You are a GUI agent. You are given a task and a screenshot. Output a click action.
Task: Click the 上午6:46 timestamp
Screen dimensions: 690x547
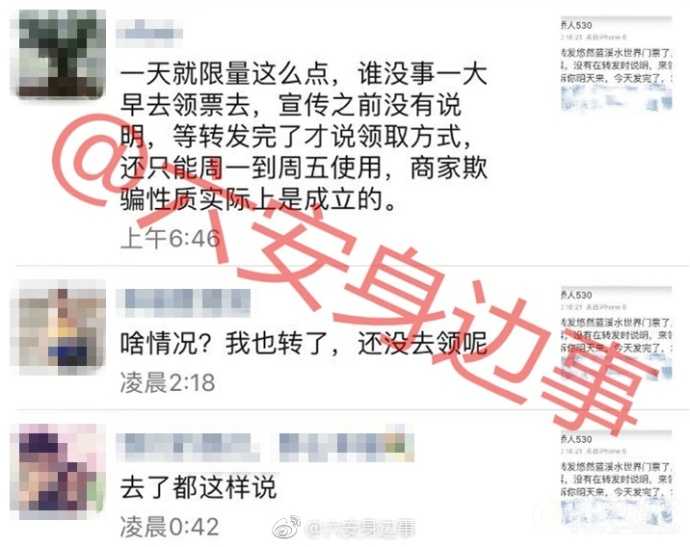pos(170,239)
